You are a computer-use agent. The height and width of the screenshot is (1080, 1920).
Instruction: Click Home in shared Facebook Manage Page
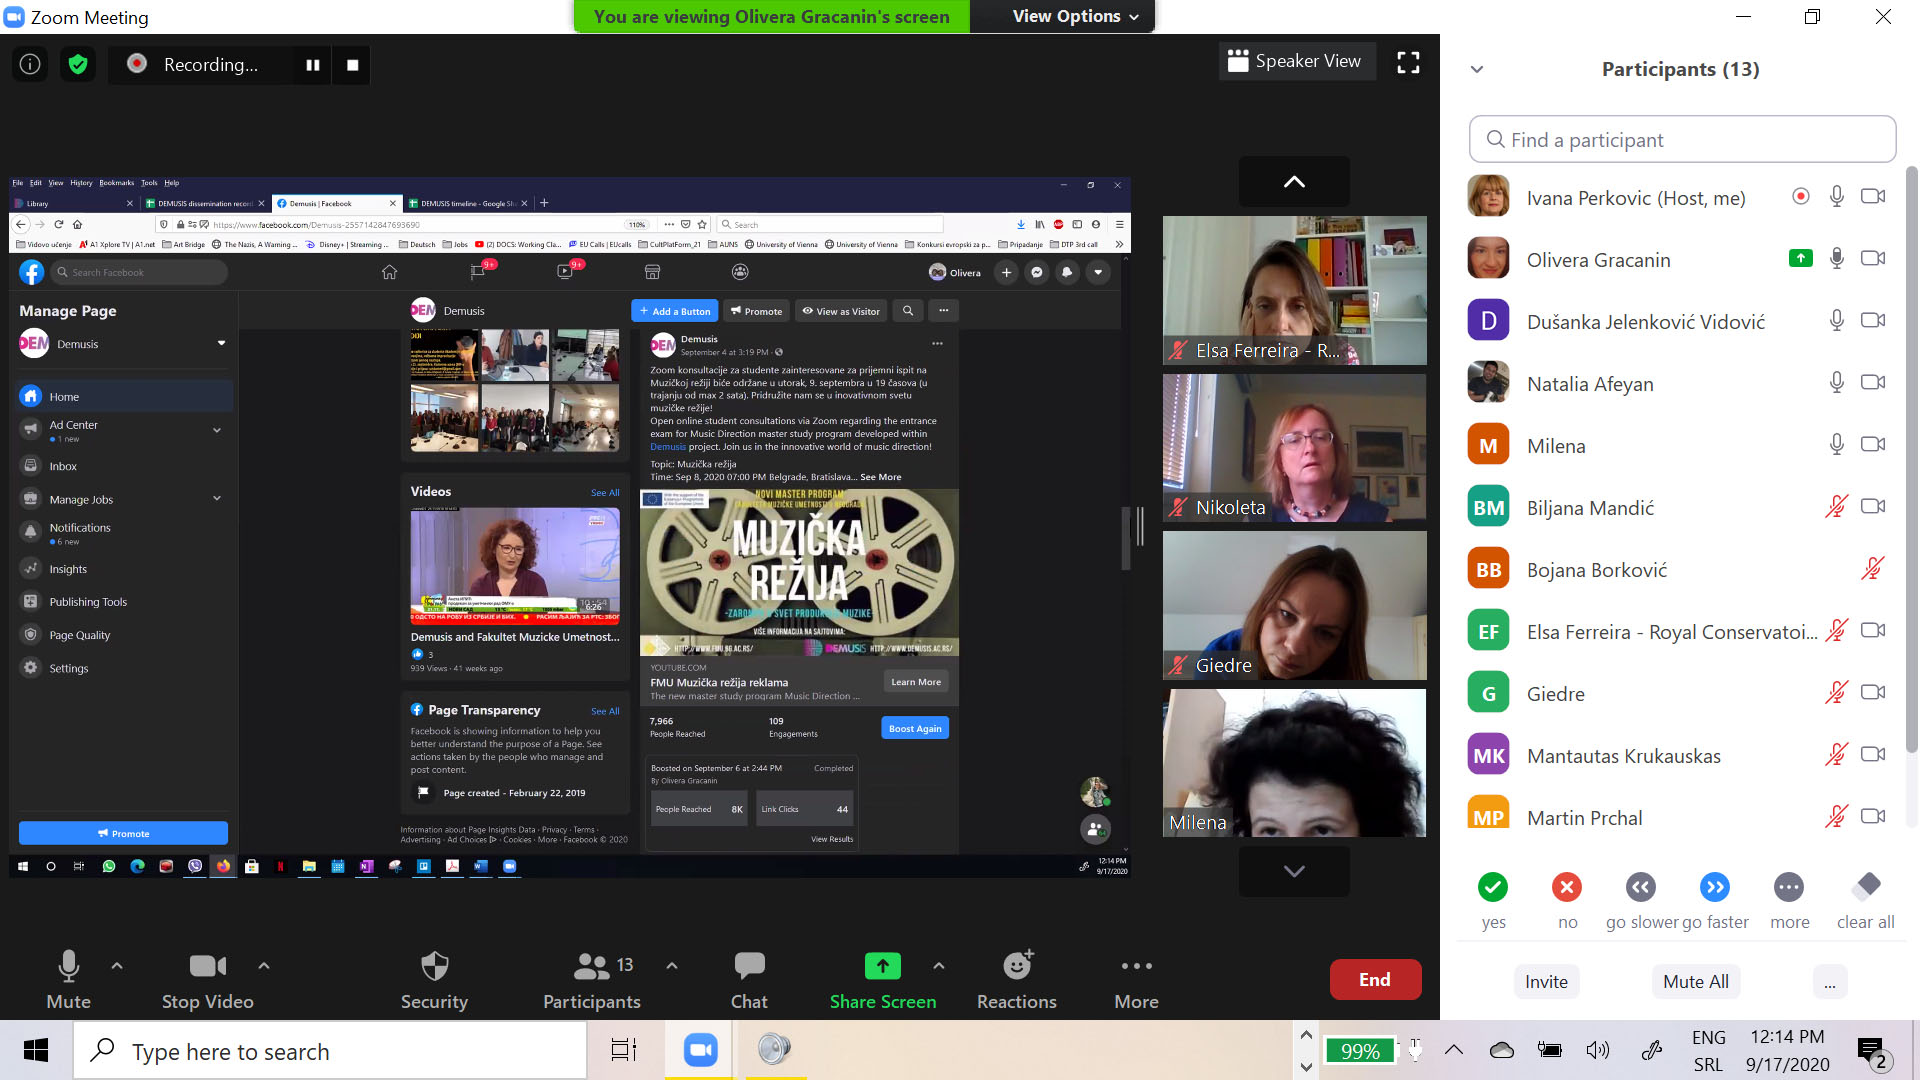[125, 397]
